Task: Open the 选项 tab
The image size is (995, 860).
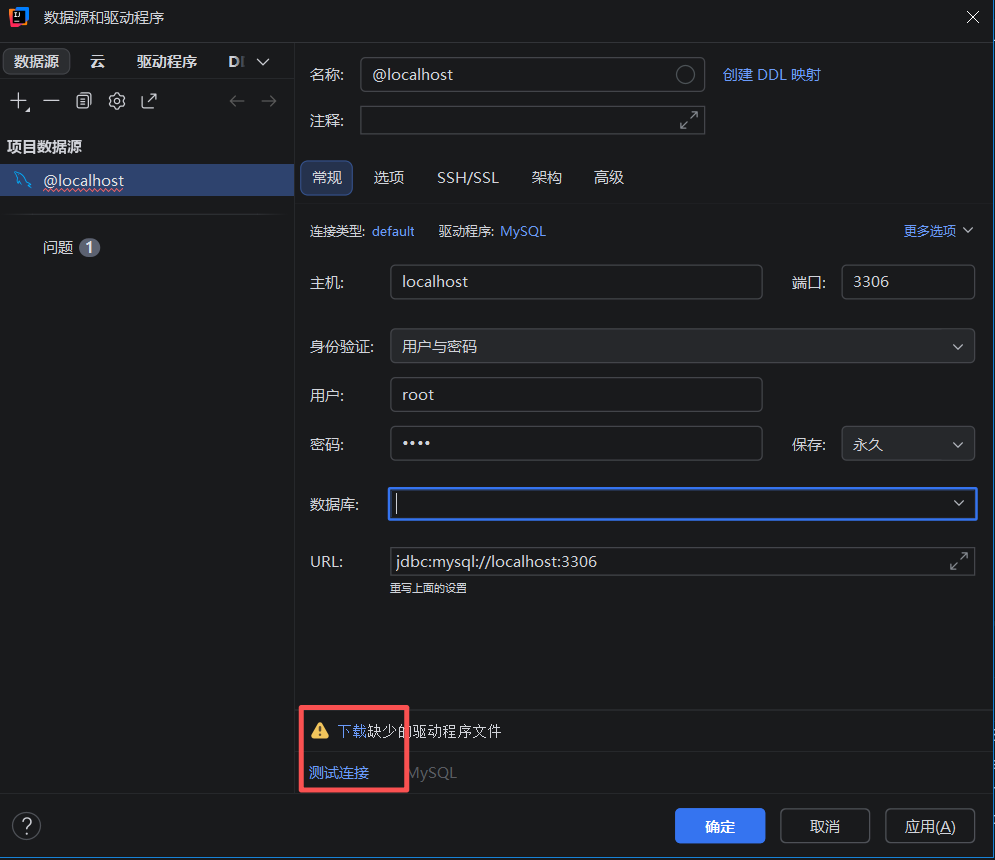Action: pyautogui.click(x=388, y=178)
